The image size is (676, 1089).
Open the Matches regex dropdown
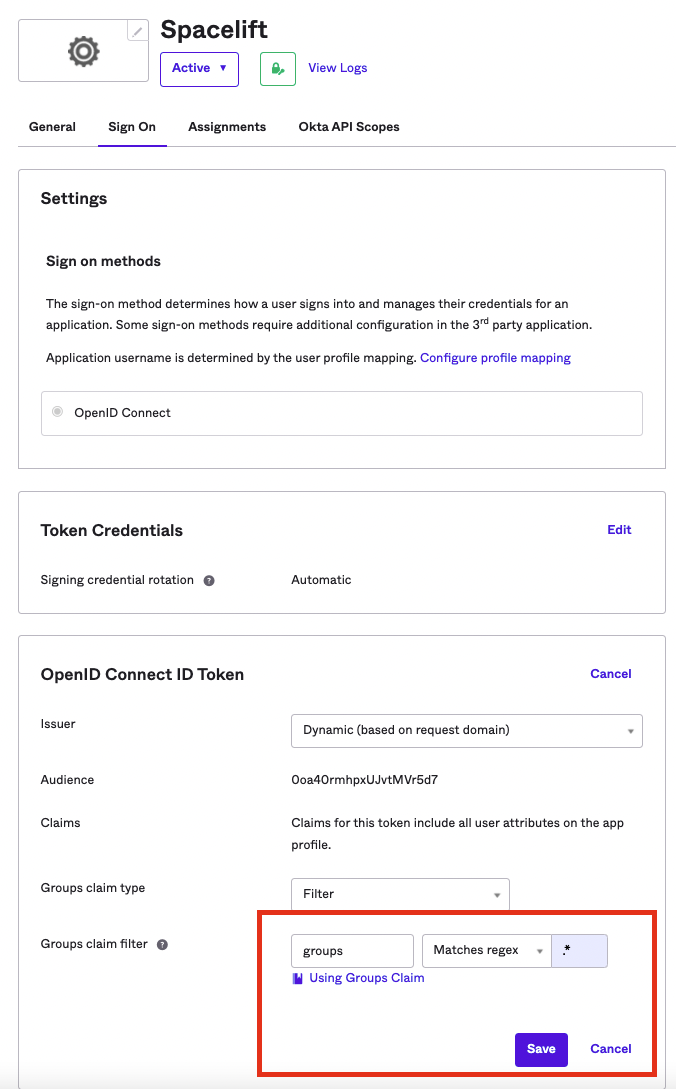point(486,950)
